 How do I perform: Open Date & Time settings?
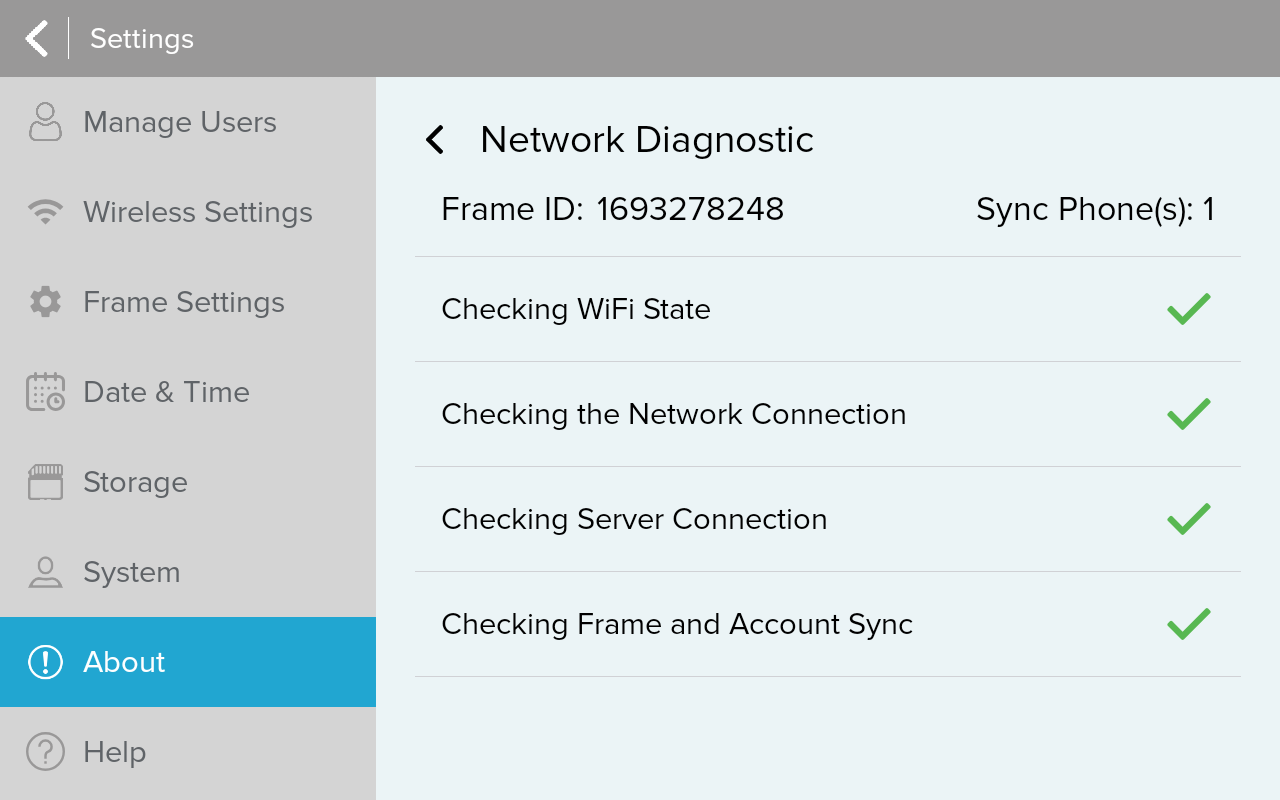point(166,392)
